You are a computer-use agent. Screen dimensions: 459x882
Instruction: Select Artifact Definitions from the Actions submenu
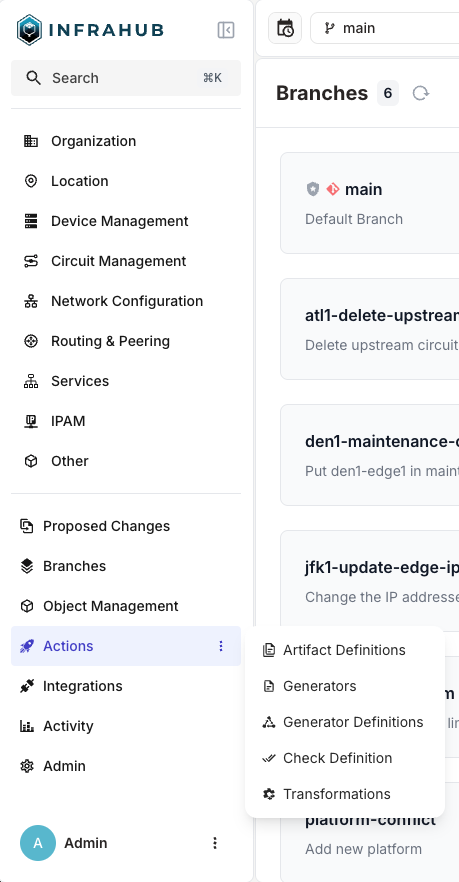point(344,650)
